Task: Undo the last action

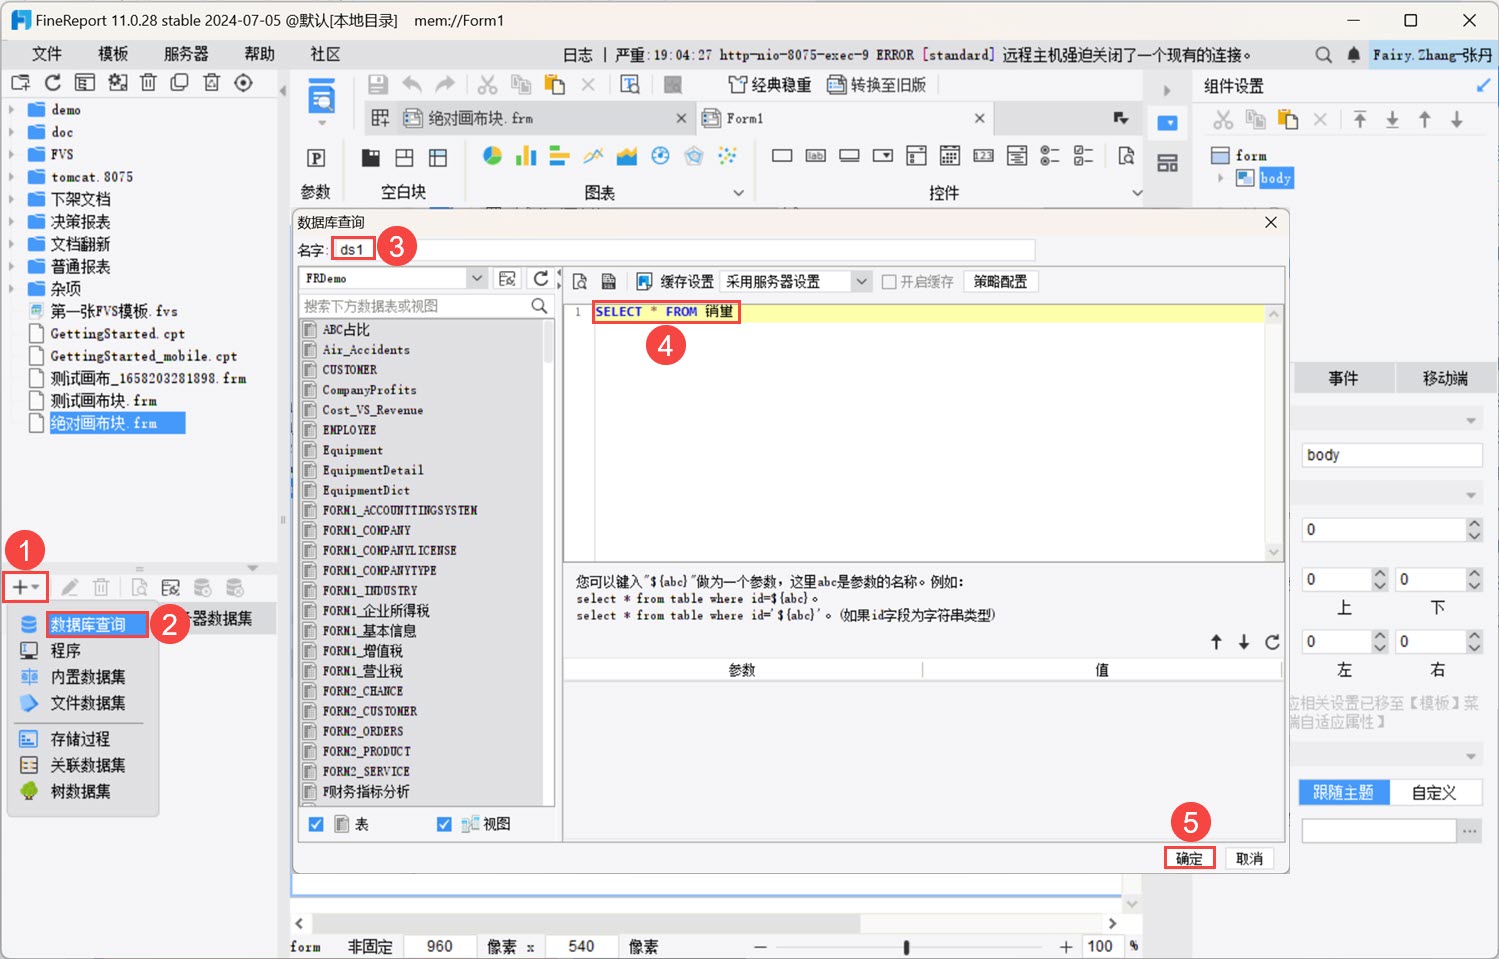Action: 411,85
